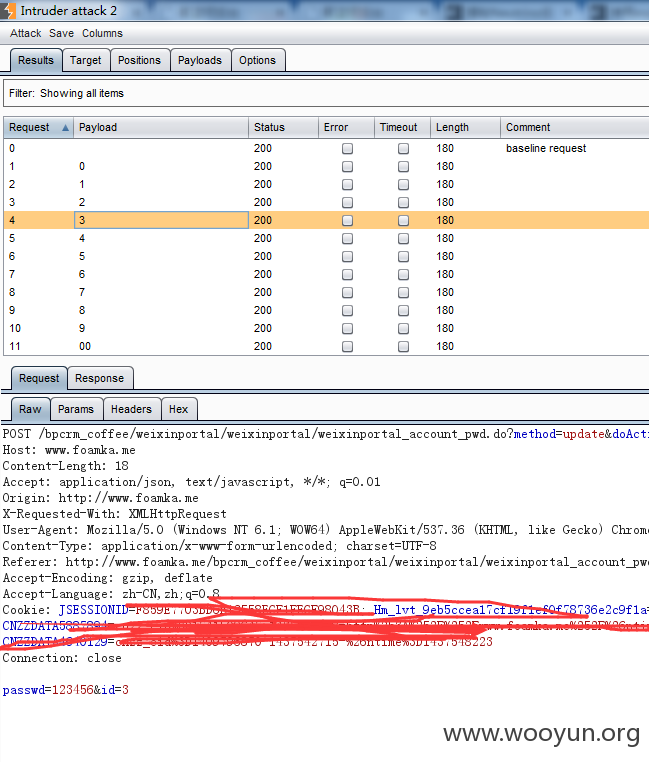The width and height of the screenshot is (649, 762).
Task: Toggle Timeout checkbox for request 9
Action: (403, 311)
